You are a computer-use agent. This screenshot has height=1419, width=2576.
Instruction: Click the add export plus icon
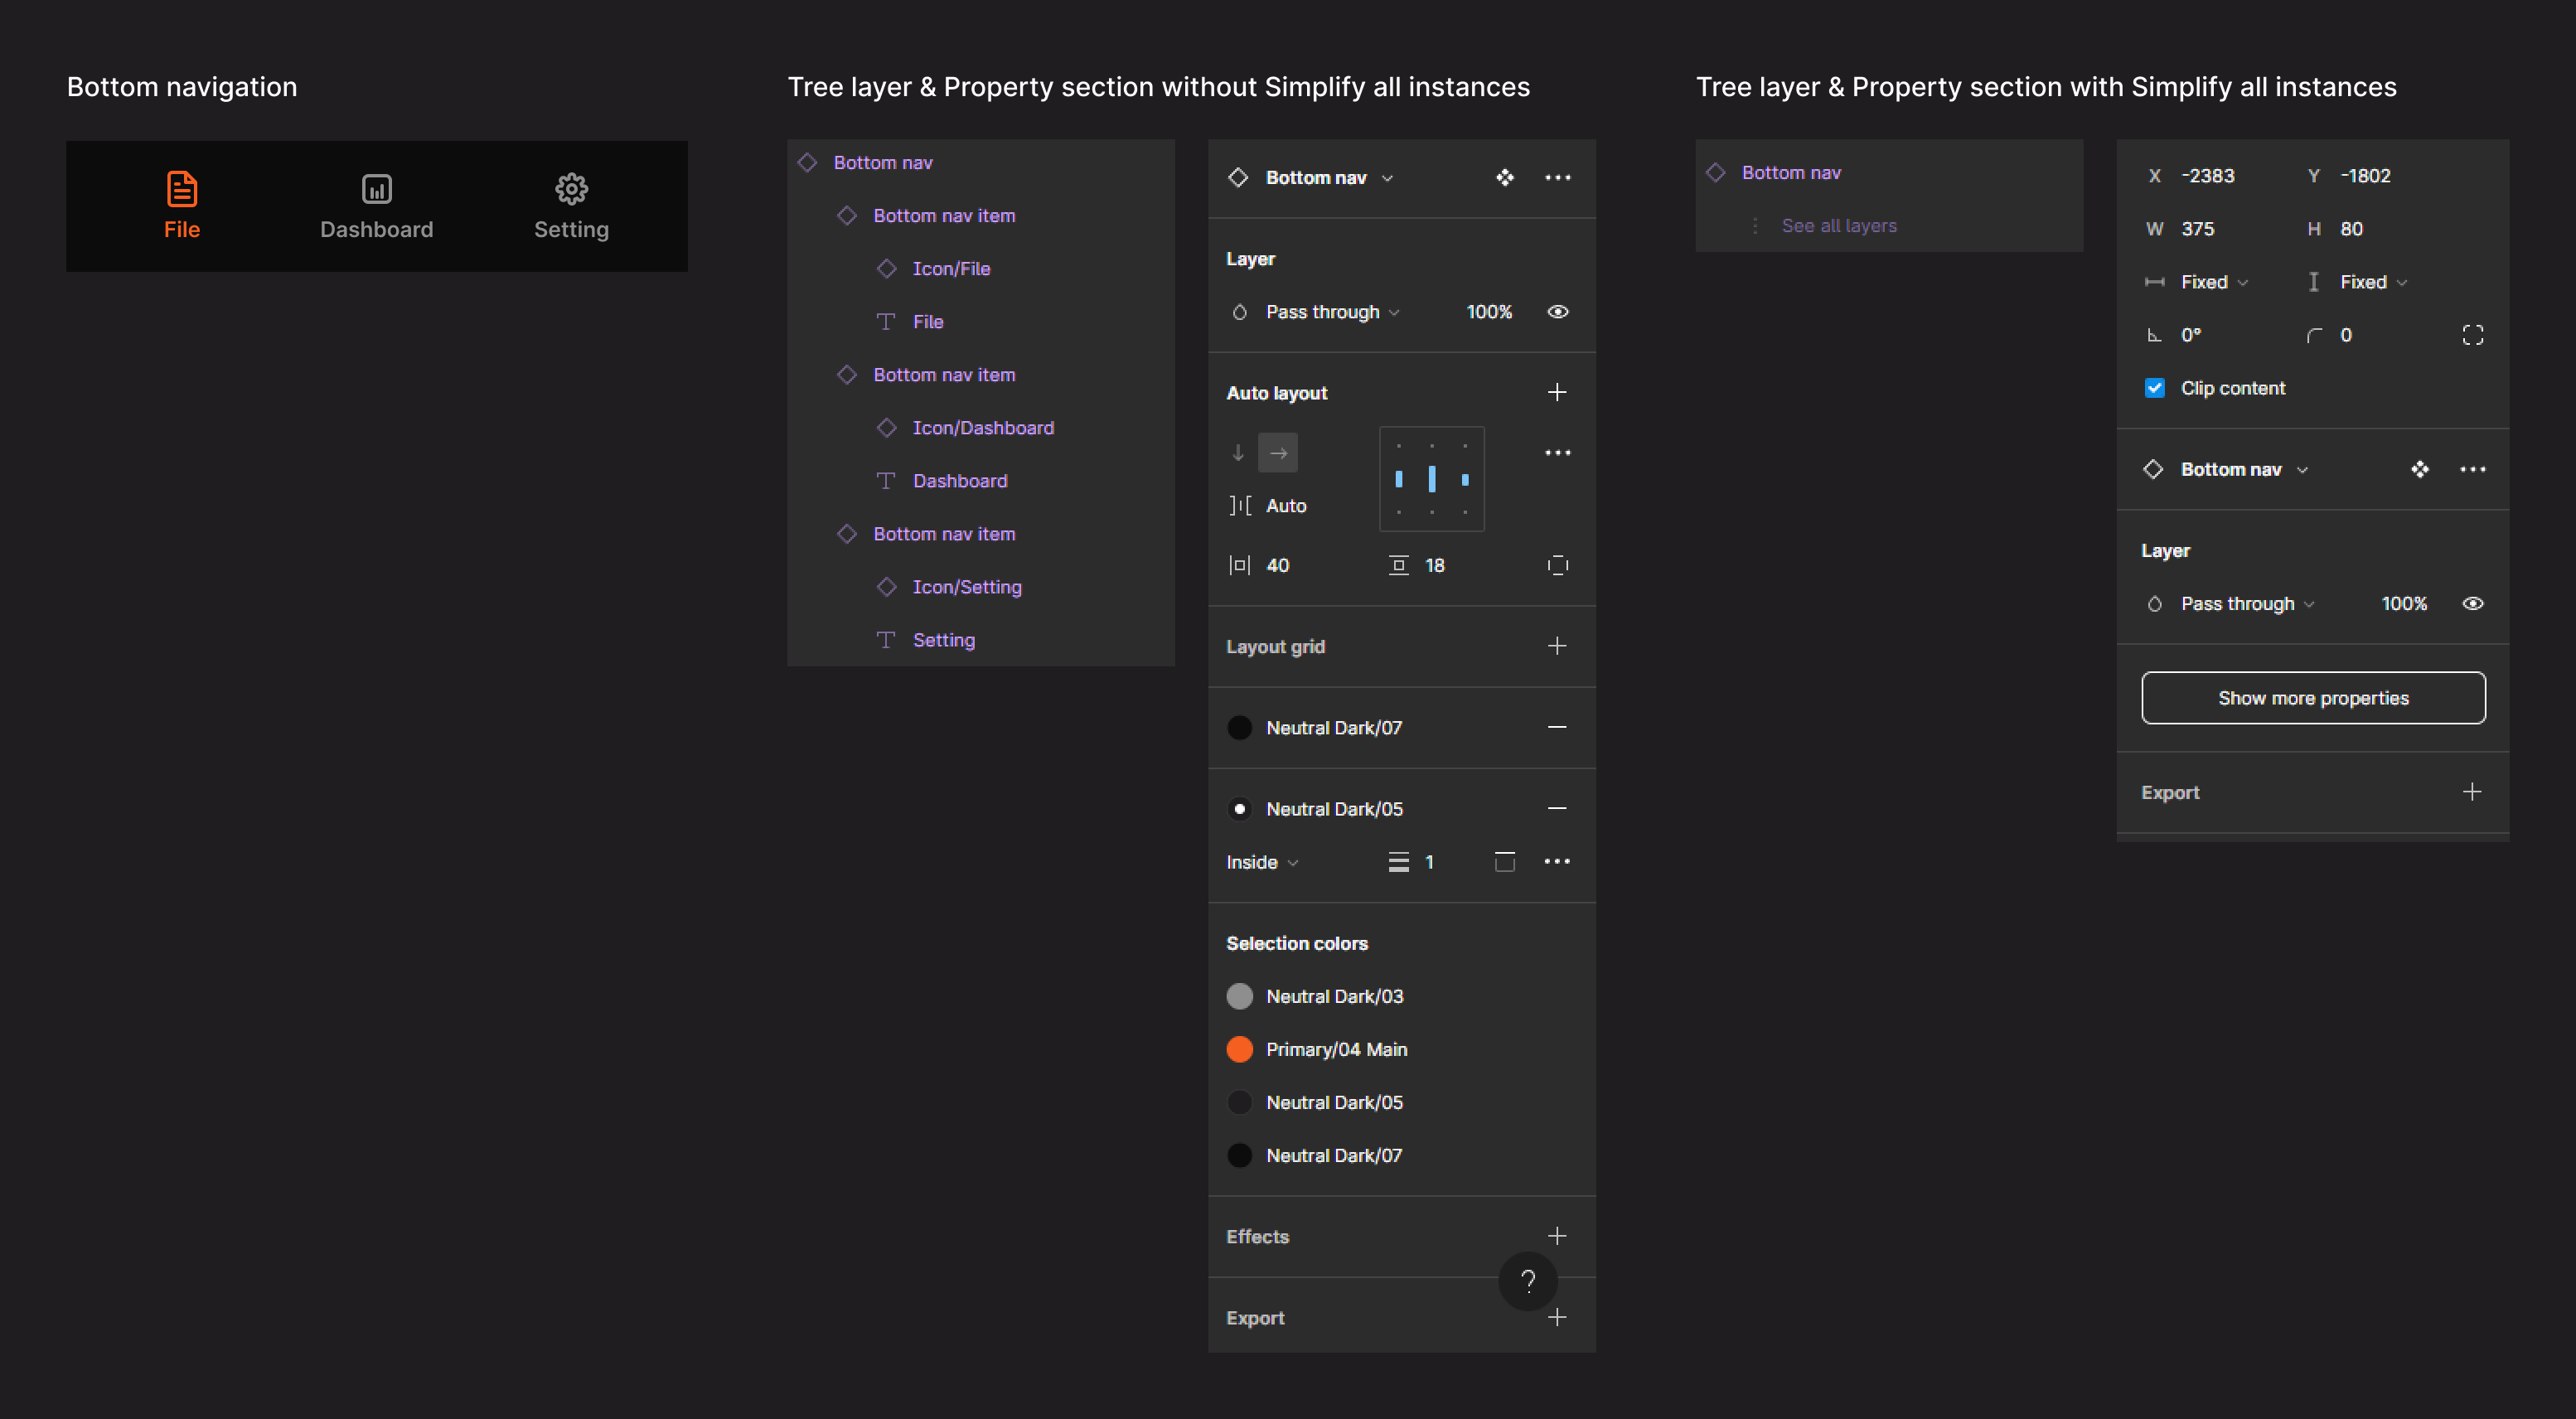point(1557,1317)
